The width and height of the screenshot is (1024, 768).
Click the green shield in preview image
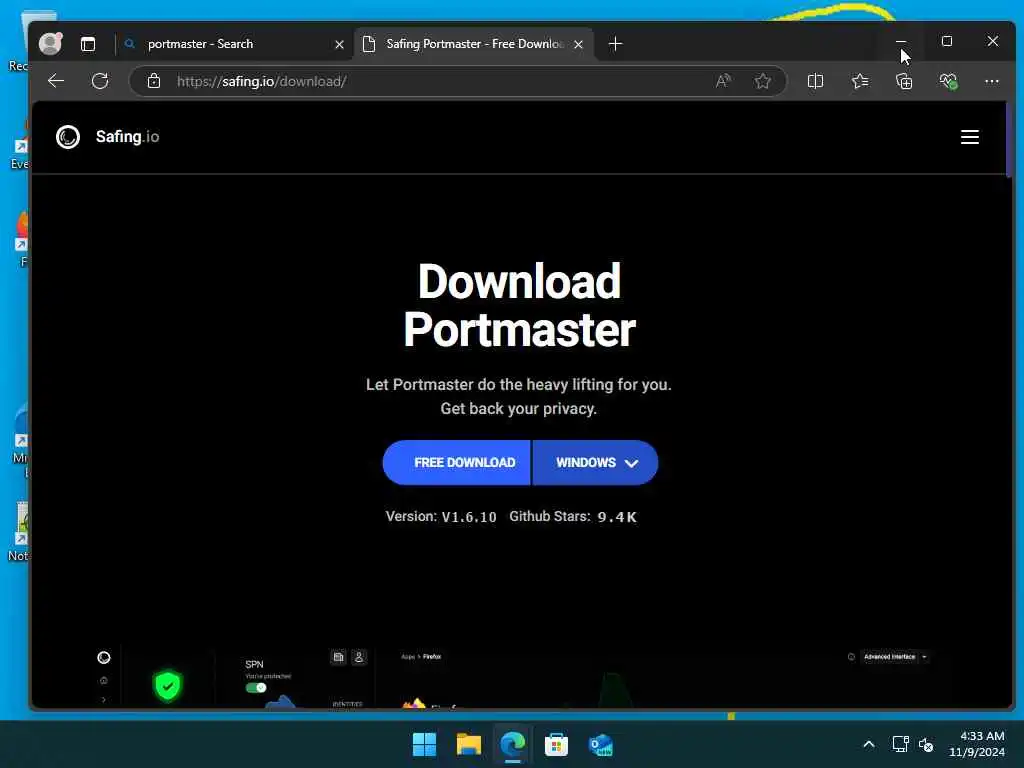[168, 686]
